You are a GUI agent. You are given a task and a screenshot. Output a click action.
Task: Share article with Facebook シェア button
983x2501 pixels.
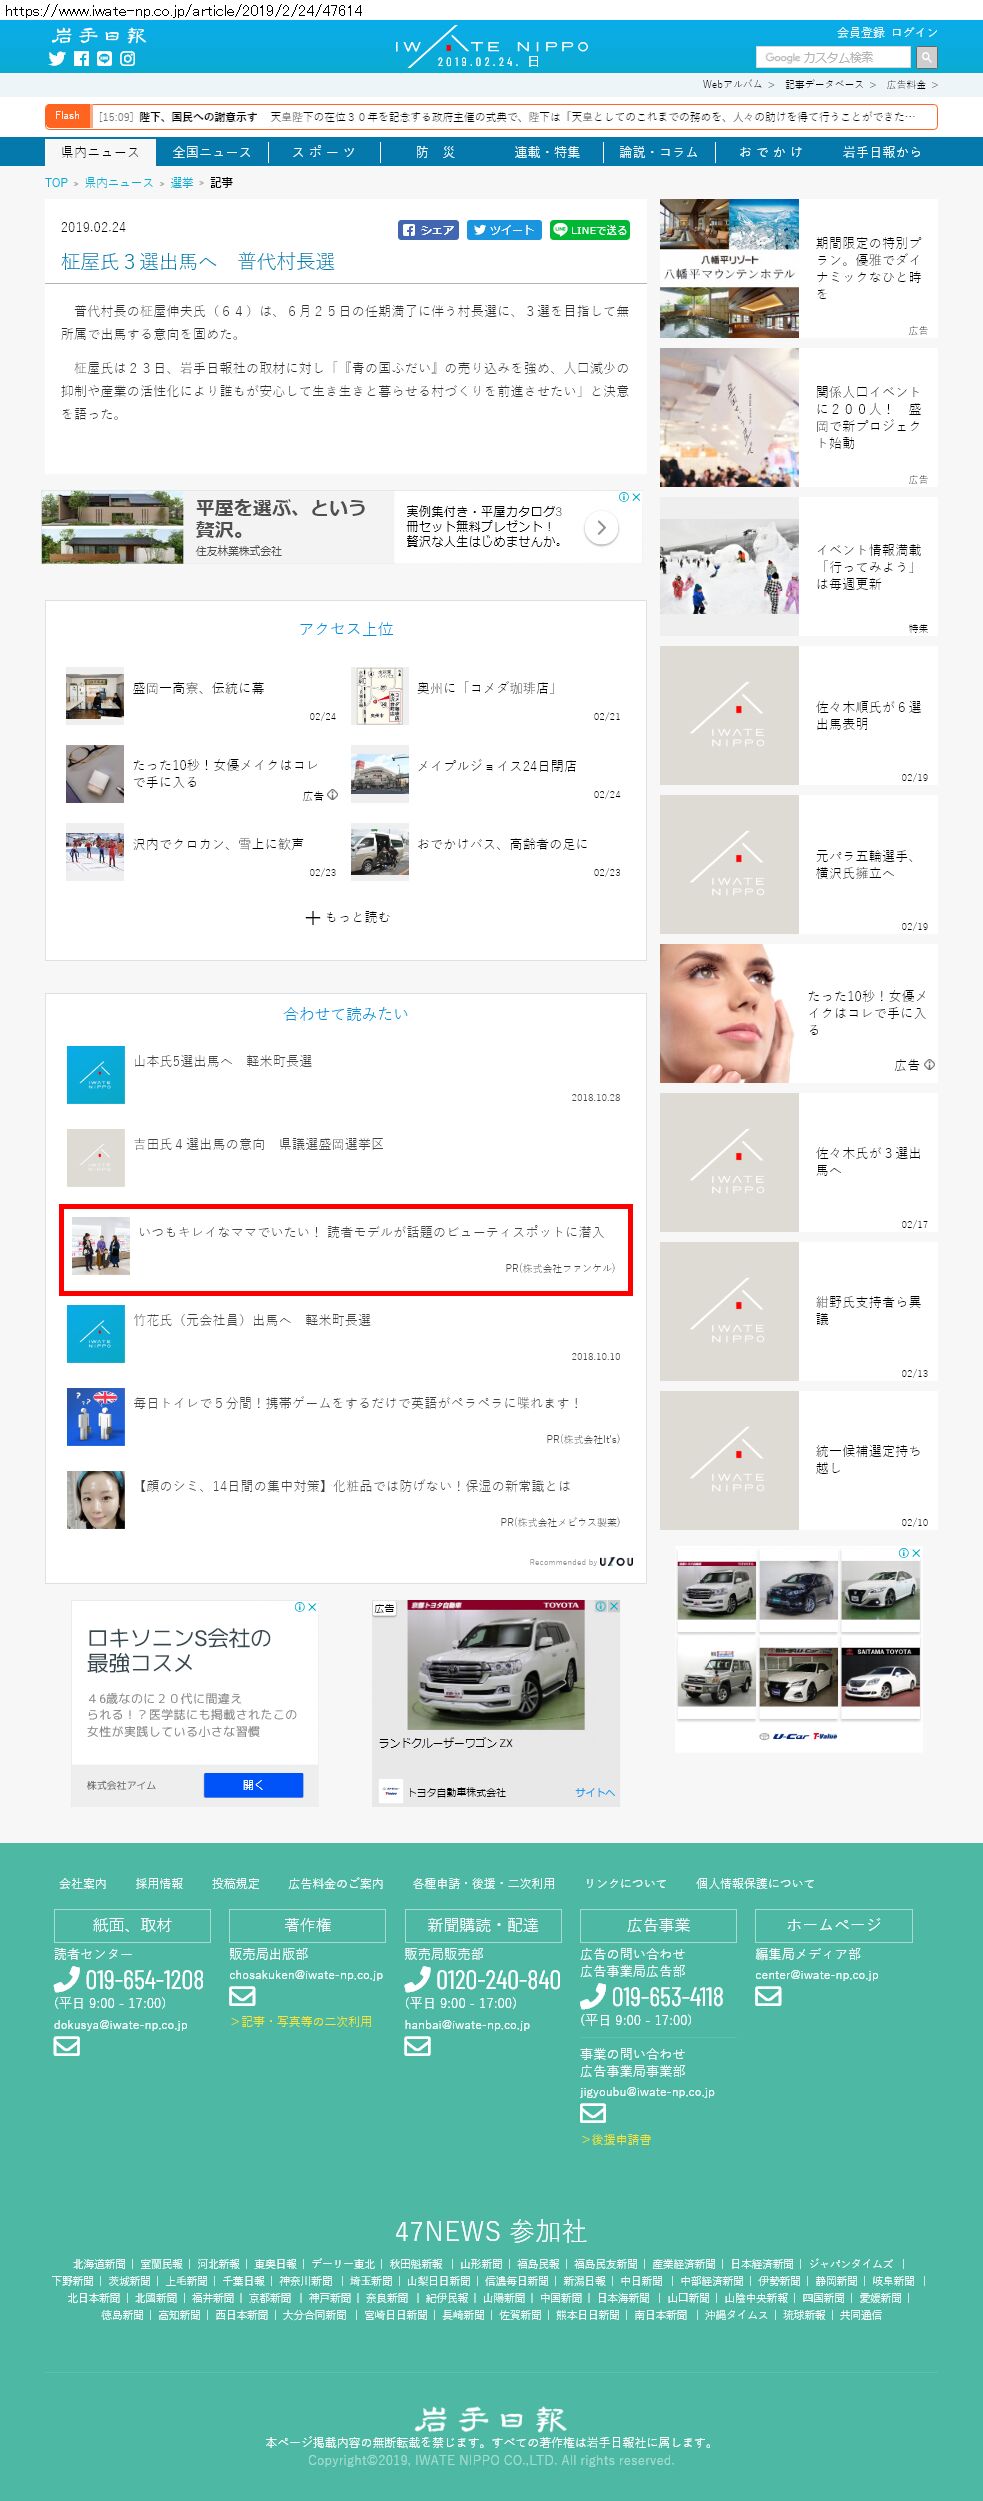(428, 230)
